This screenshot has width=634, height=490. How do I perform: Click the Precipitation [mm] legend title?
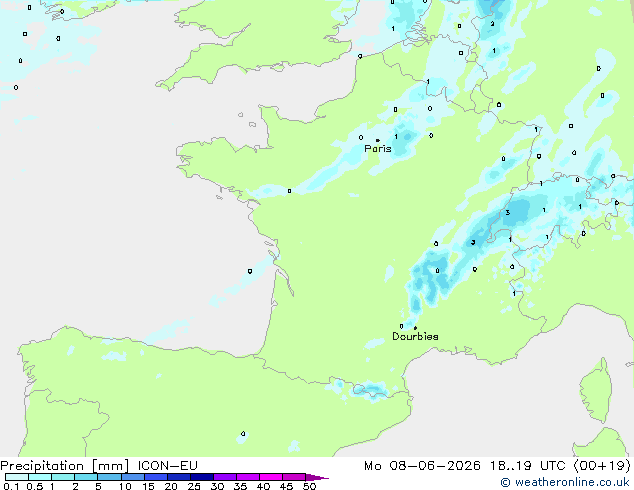coord(65,466)
